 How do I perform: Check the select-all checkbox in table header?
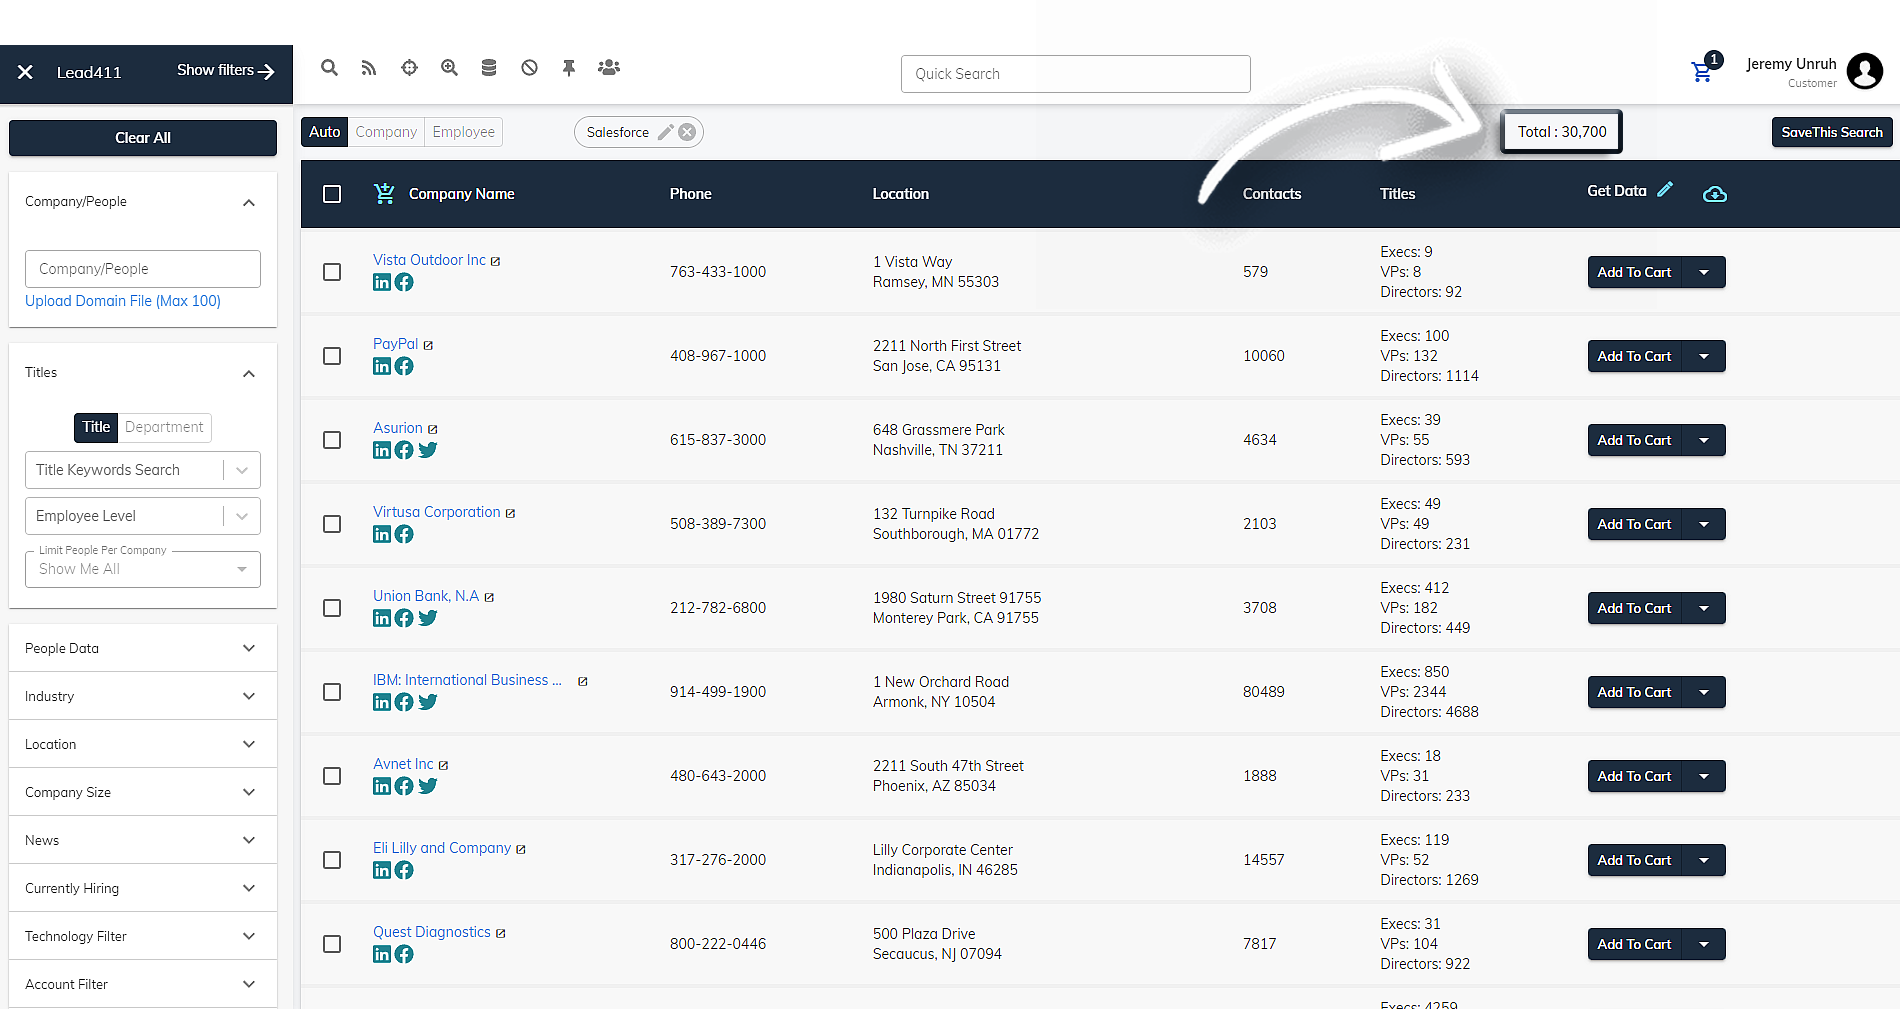(332, 194)
